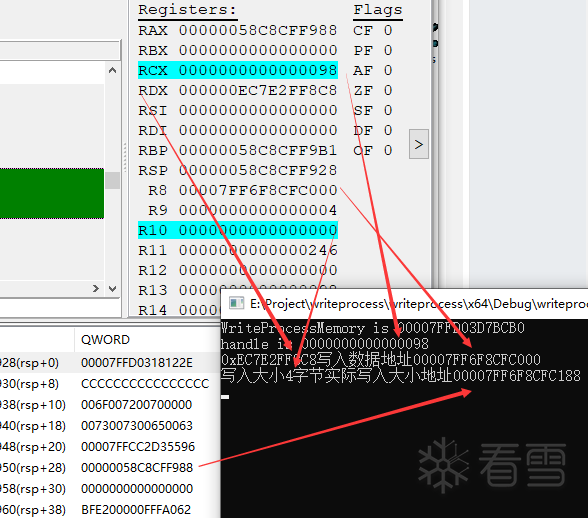Screen dimensions: 588x518
Task: Click the console window title bar path
Action: tap(418, 304)
